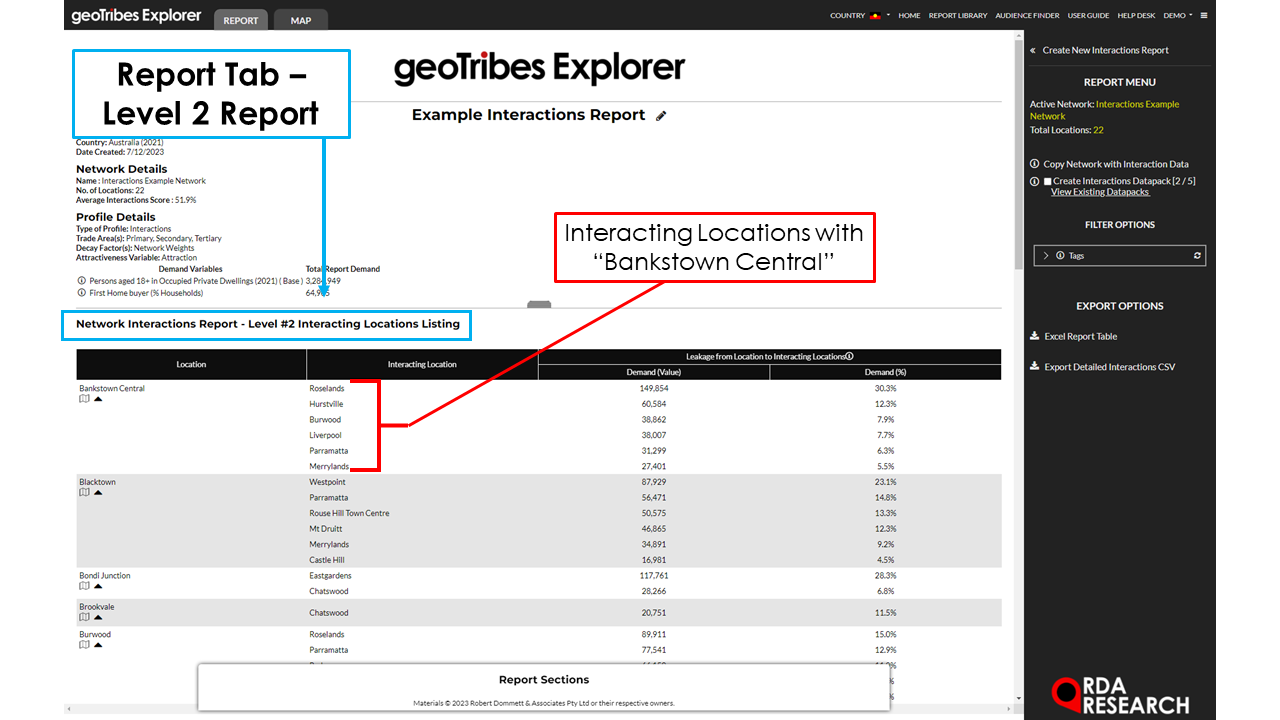Click the grey panel splitter handle
Viewport: 1280px width, 720px height.
(539, 305)
